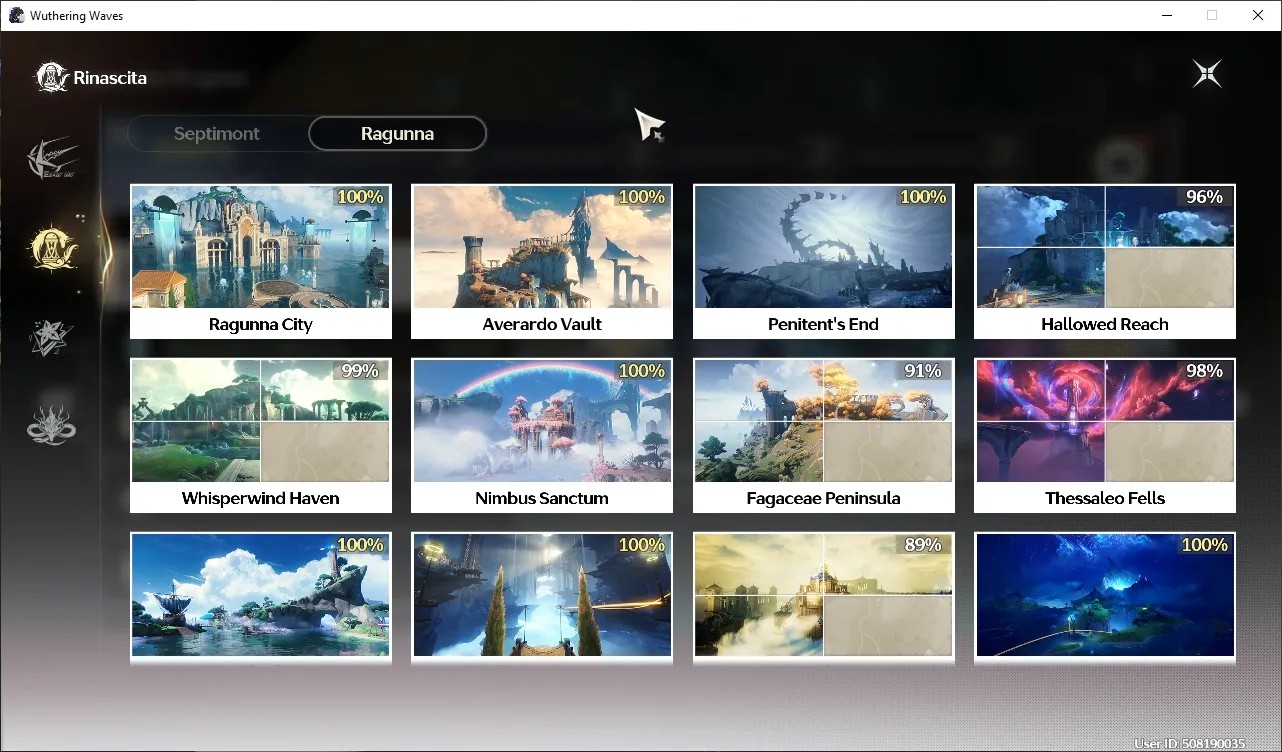
Task: Close the Wuthering Waves window
Action: coord(1258,15)
